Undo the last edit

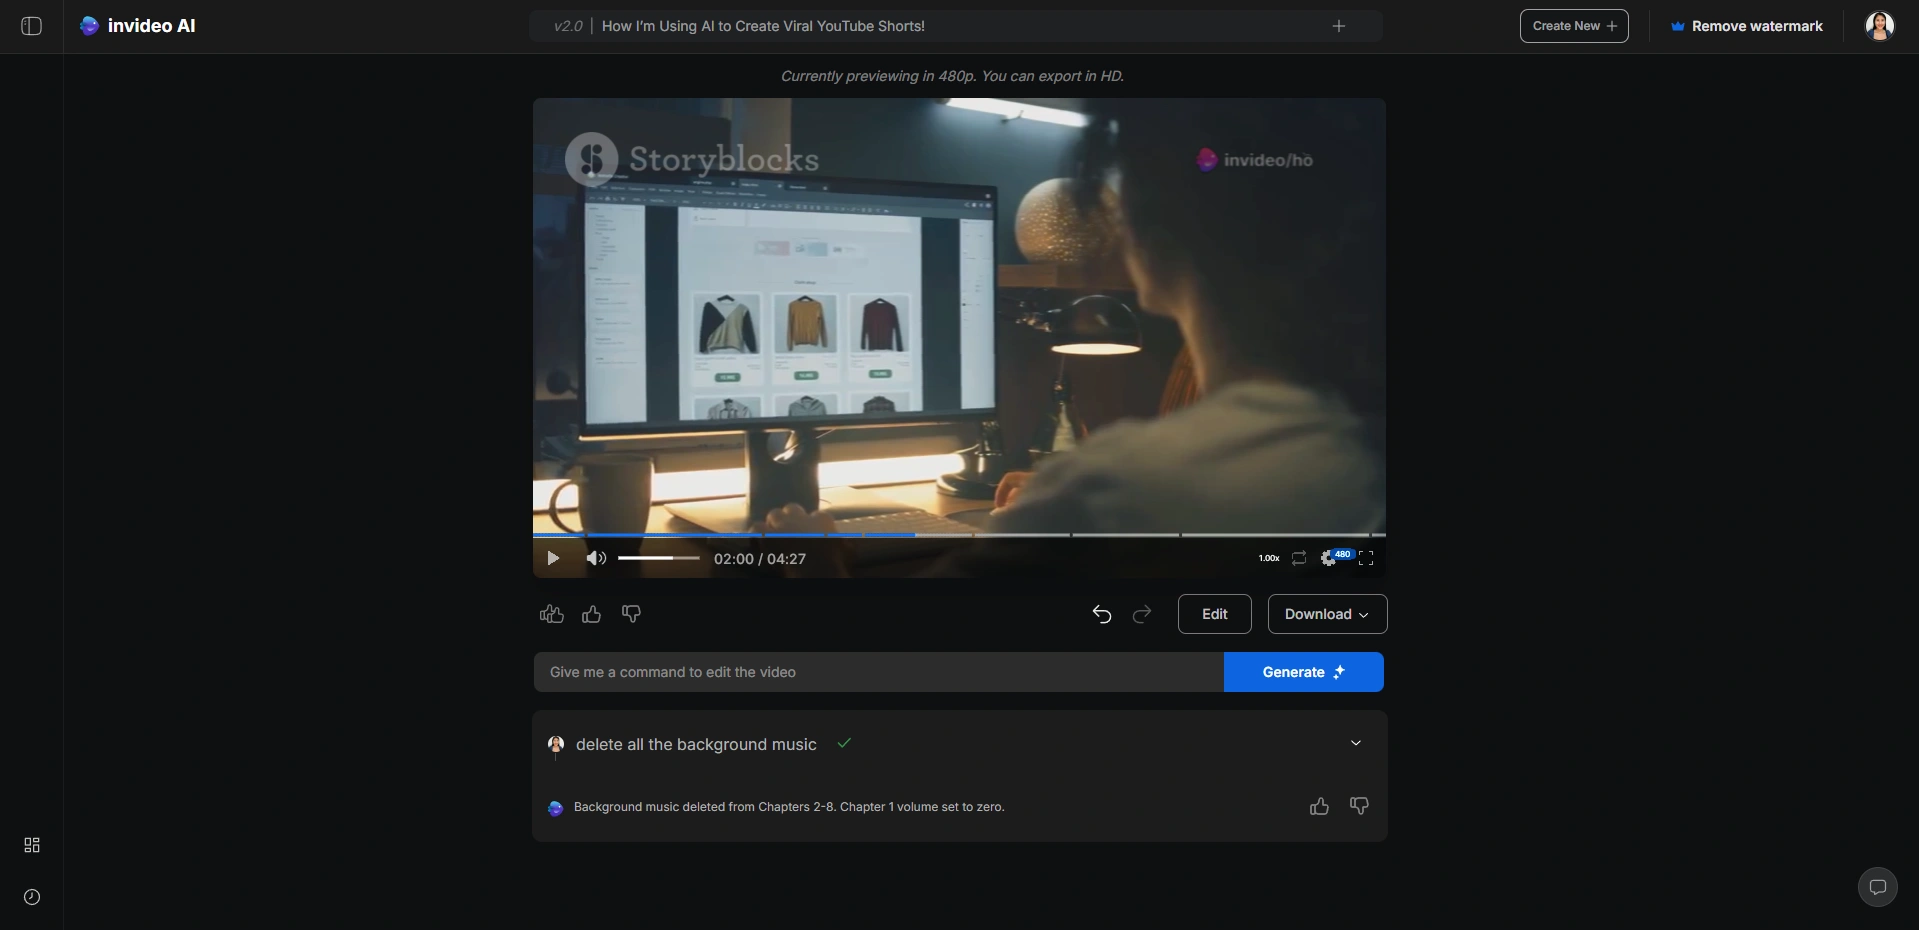1102,614
